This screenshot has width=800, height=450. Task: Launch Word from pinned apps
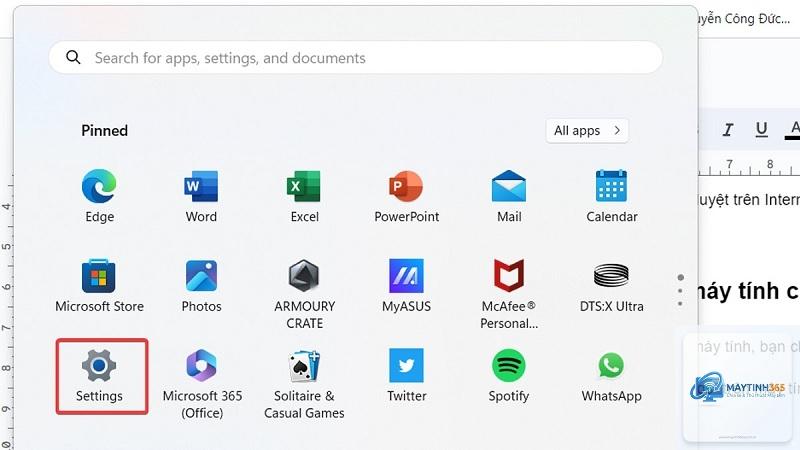[201, 196]
